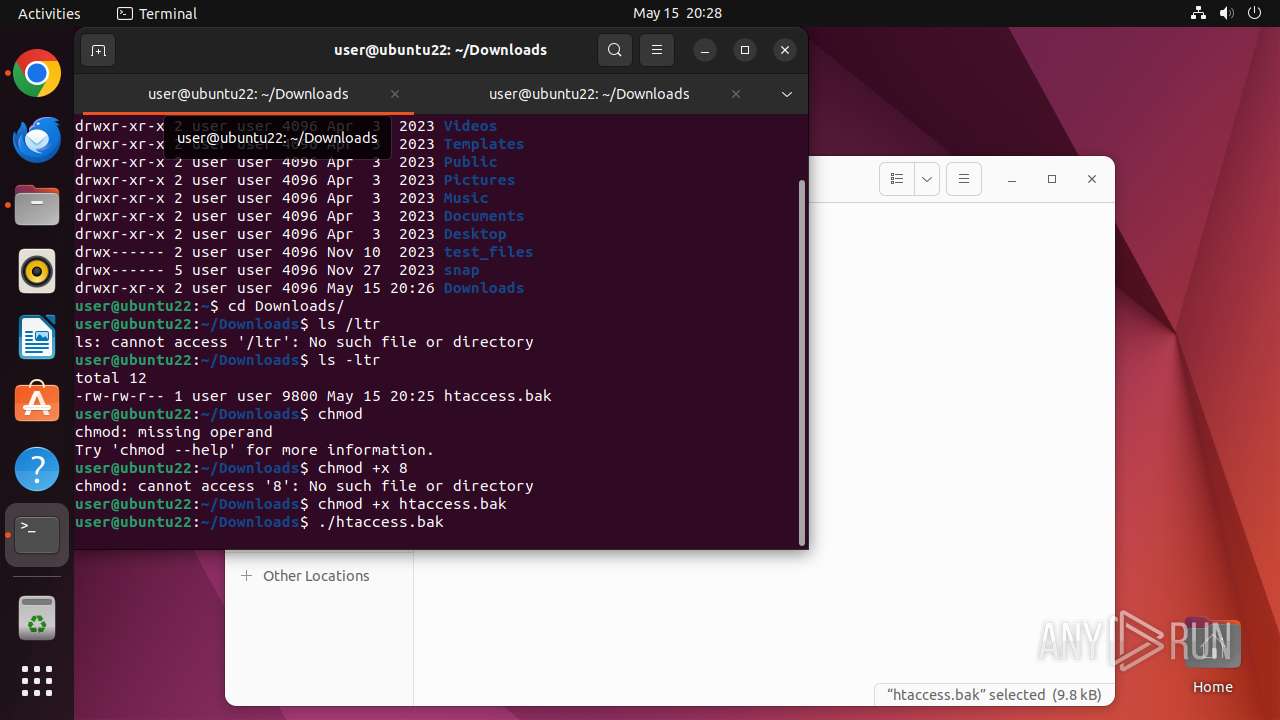1280x720 pixels.
Task: Open the Trash from the dock
Action: coord(37,618)
